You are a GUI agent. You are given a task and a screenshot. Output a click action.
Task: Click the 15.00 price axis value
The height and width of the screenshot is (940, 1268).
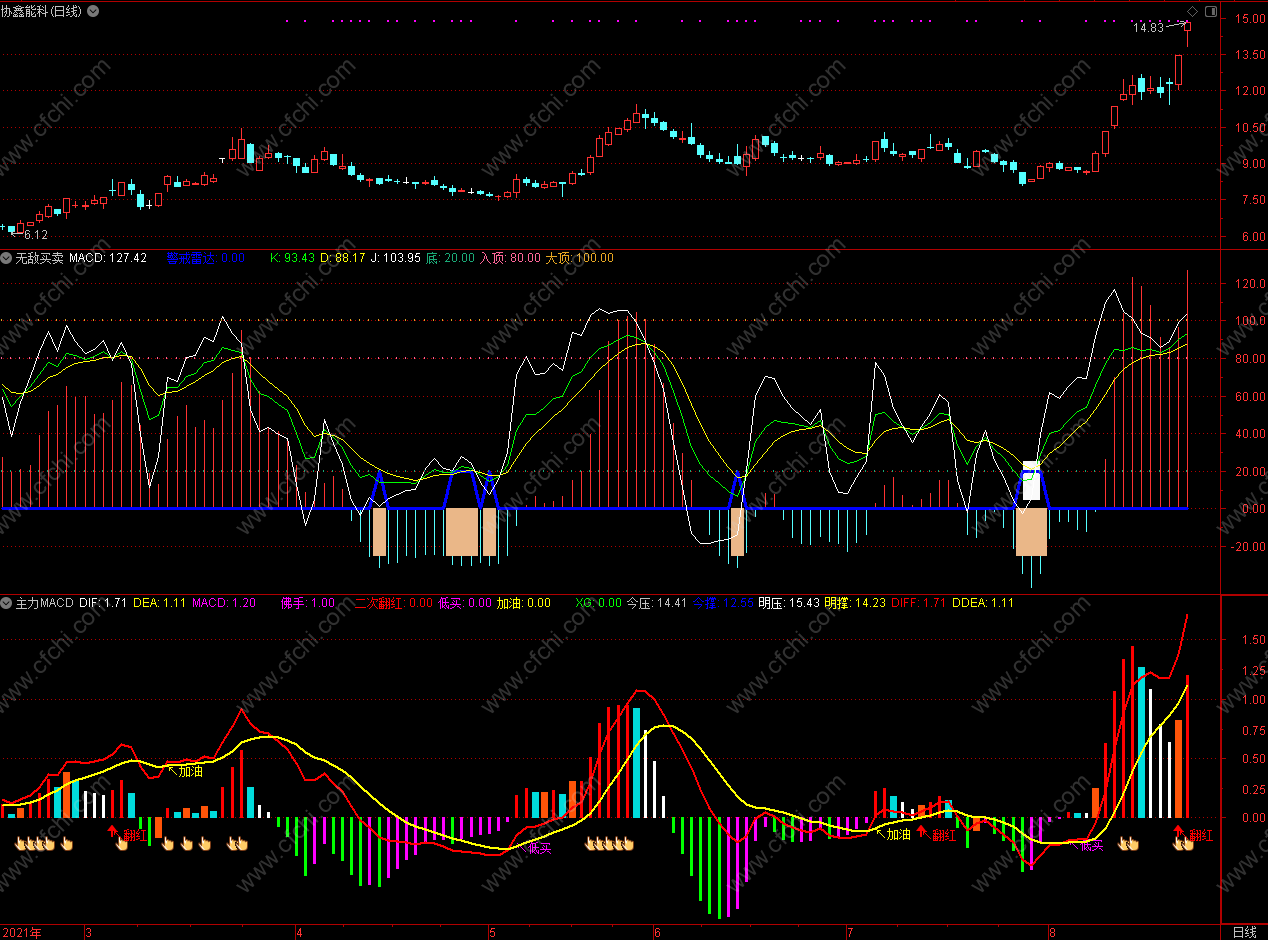point(1249,18)
